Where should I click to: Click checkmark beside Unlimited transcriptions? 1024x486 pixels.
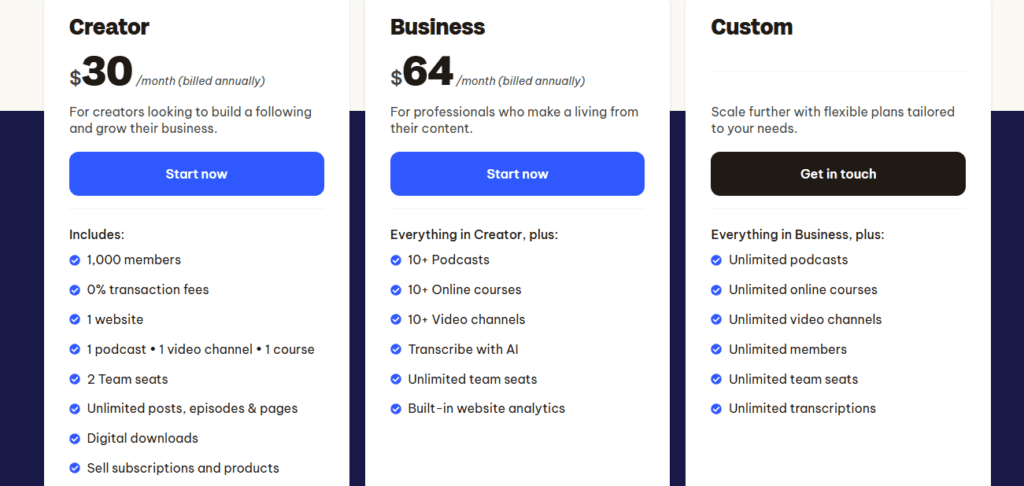[x=716, y=409]
